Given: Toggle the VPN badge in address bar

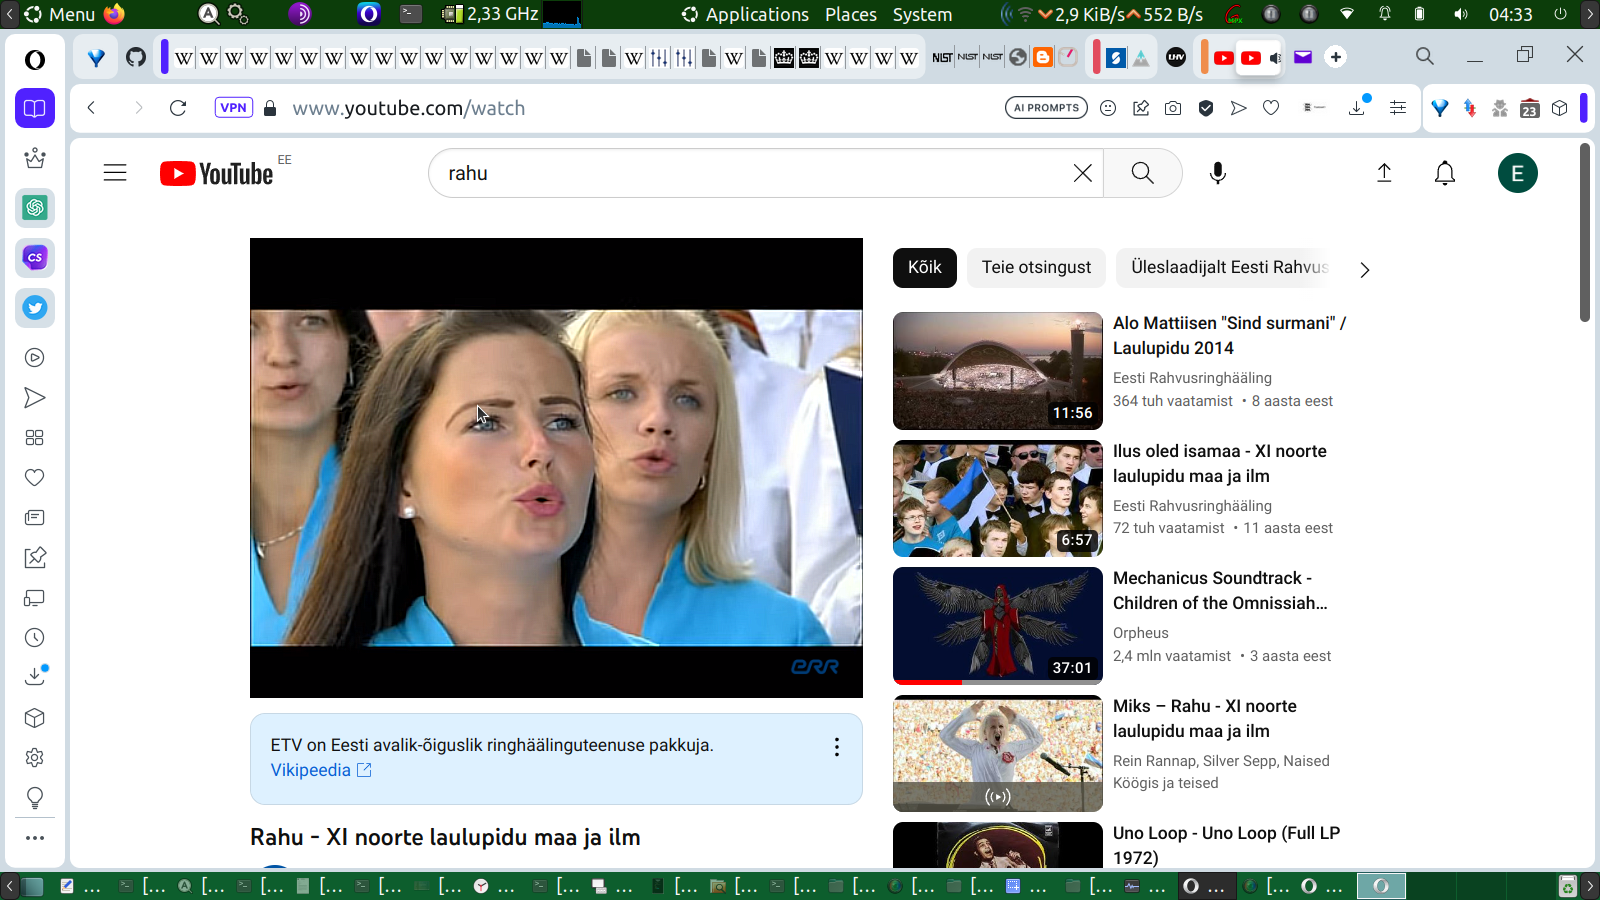Looking at the screenshot, I should click(x=233, y=108).
